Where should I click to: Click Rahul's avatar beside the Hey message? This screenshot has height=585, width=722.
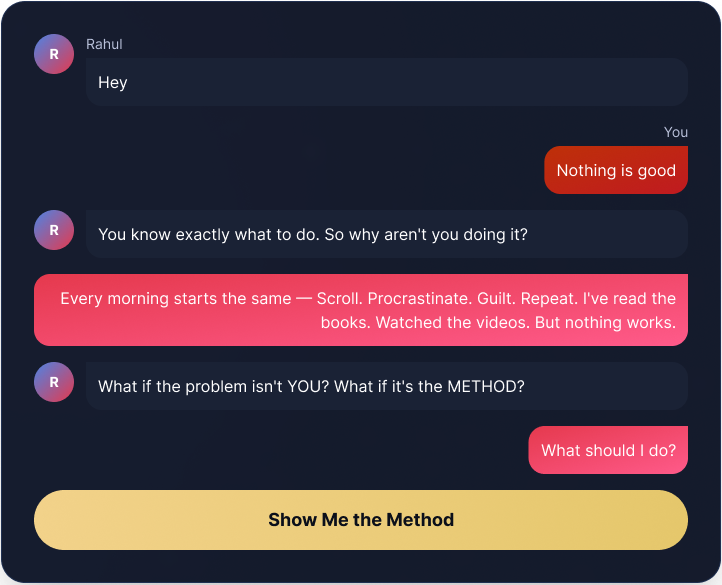point(54,54)
